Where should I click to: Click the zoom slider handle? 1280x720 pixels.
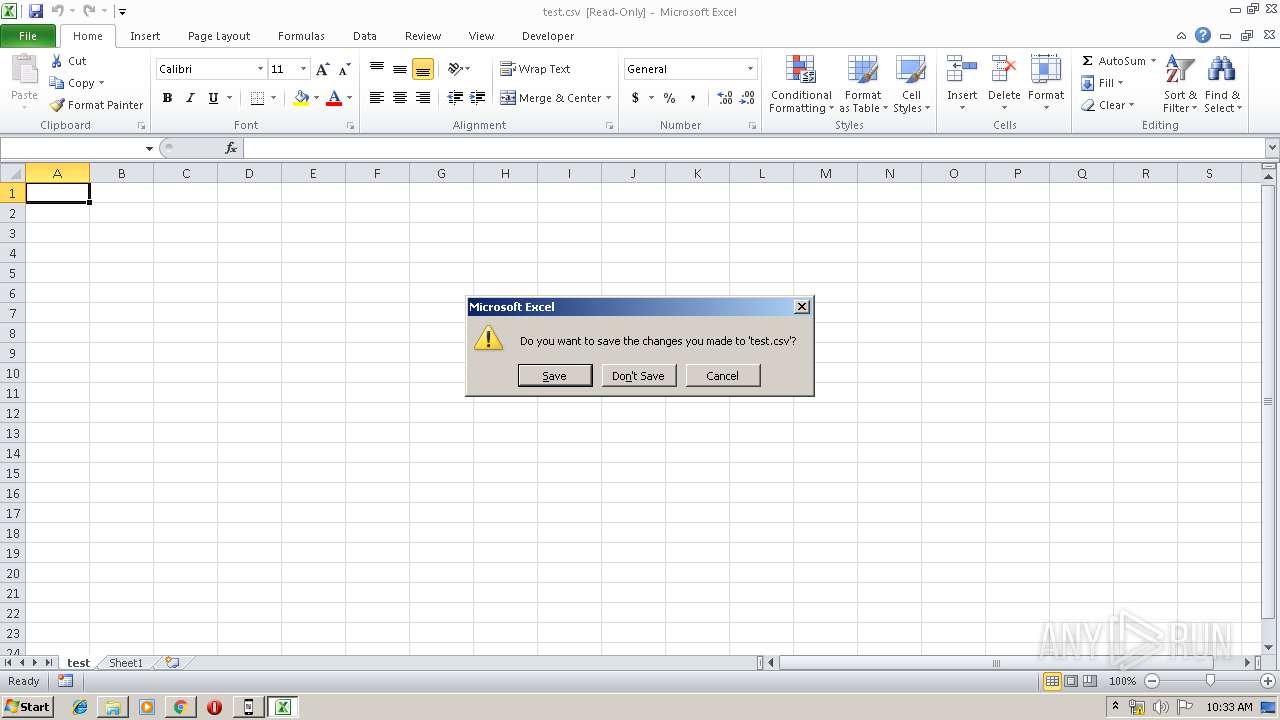(1210, 681)
